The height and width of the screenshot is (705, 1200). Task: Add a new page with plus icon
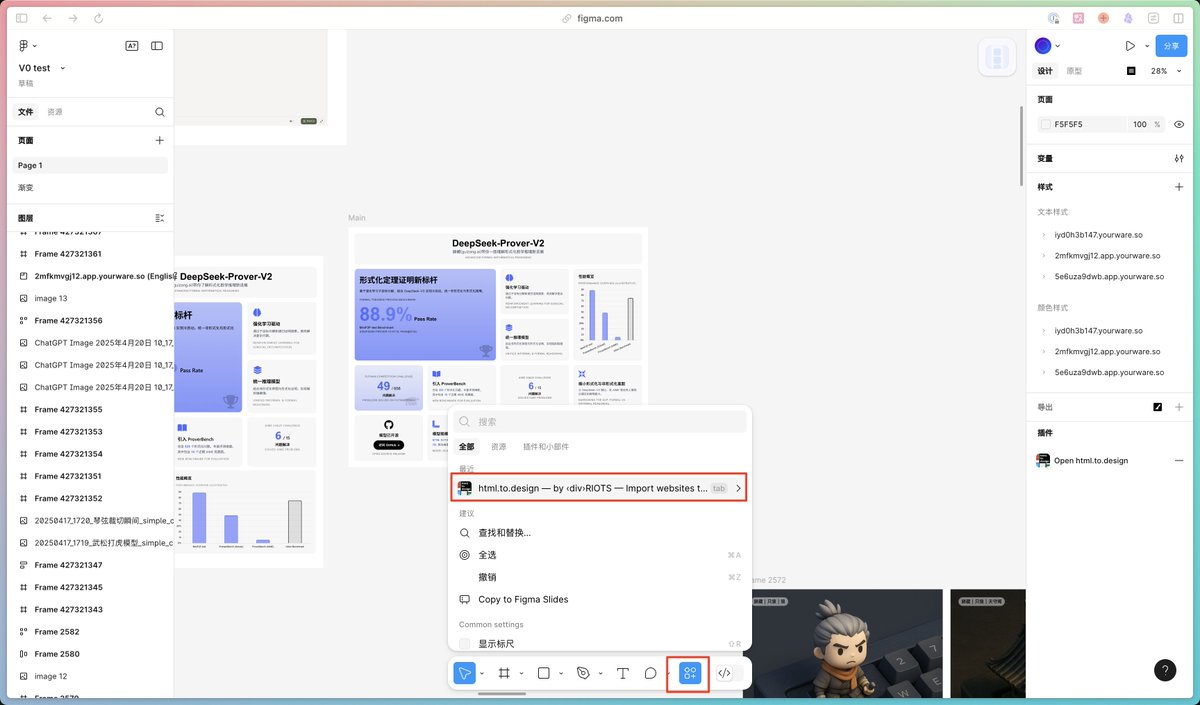159,140
